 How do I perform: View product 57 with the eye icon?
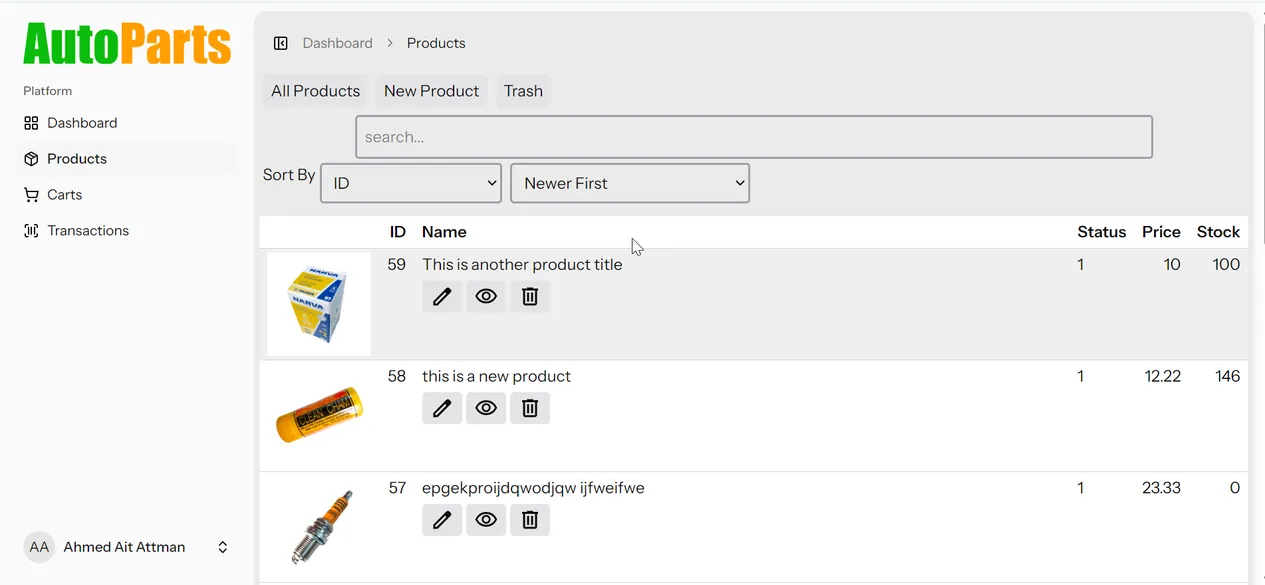tap(486, 520)
